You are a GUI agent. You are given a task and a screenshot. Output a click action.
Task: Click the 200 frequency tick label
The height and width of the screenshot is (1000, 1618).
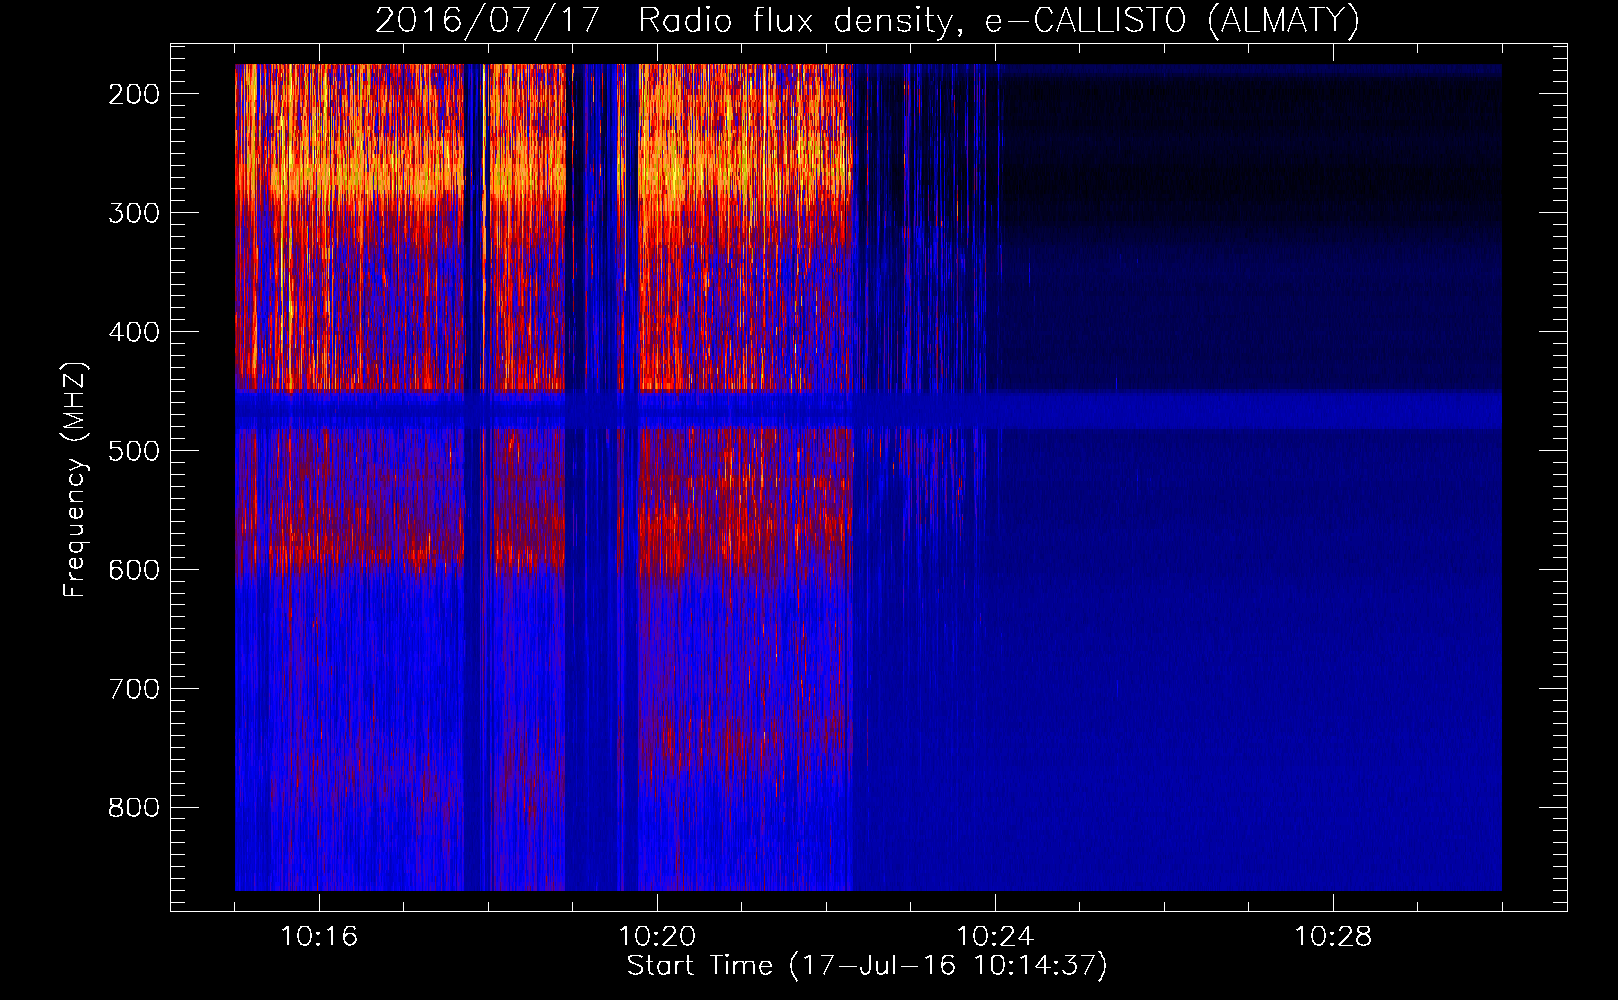(x=134, y=94)
